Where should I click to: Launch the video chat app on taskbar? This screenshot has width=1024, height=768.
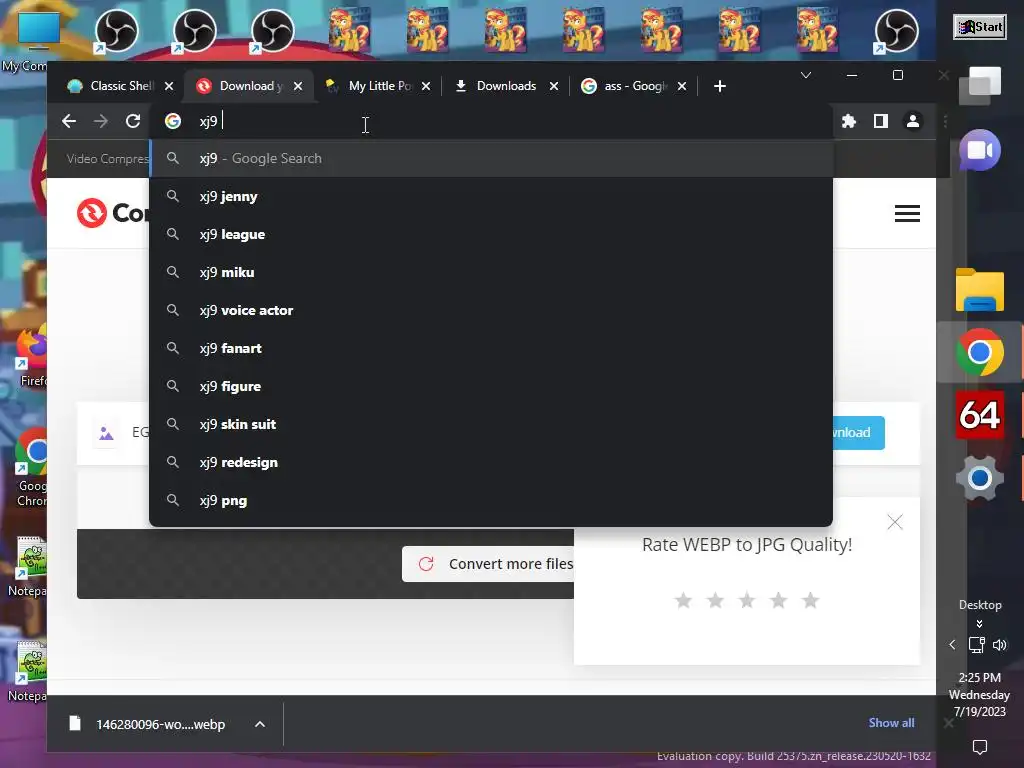pyautogui.click(x=980, y=151)
